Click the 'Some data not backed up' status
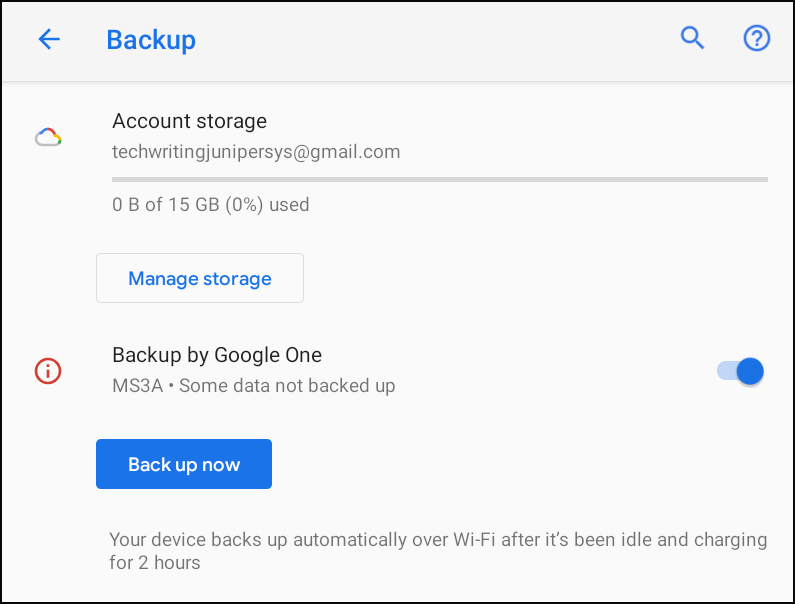 pyautogui.click(x=288, y=385)
